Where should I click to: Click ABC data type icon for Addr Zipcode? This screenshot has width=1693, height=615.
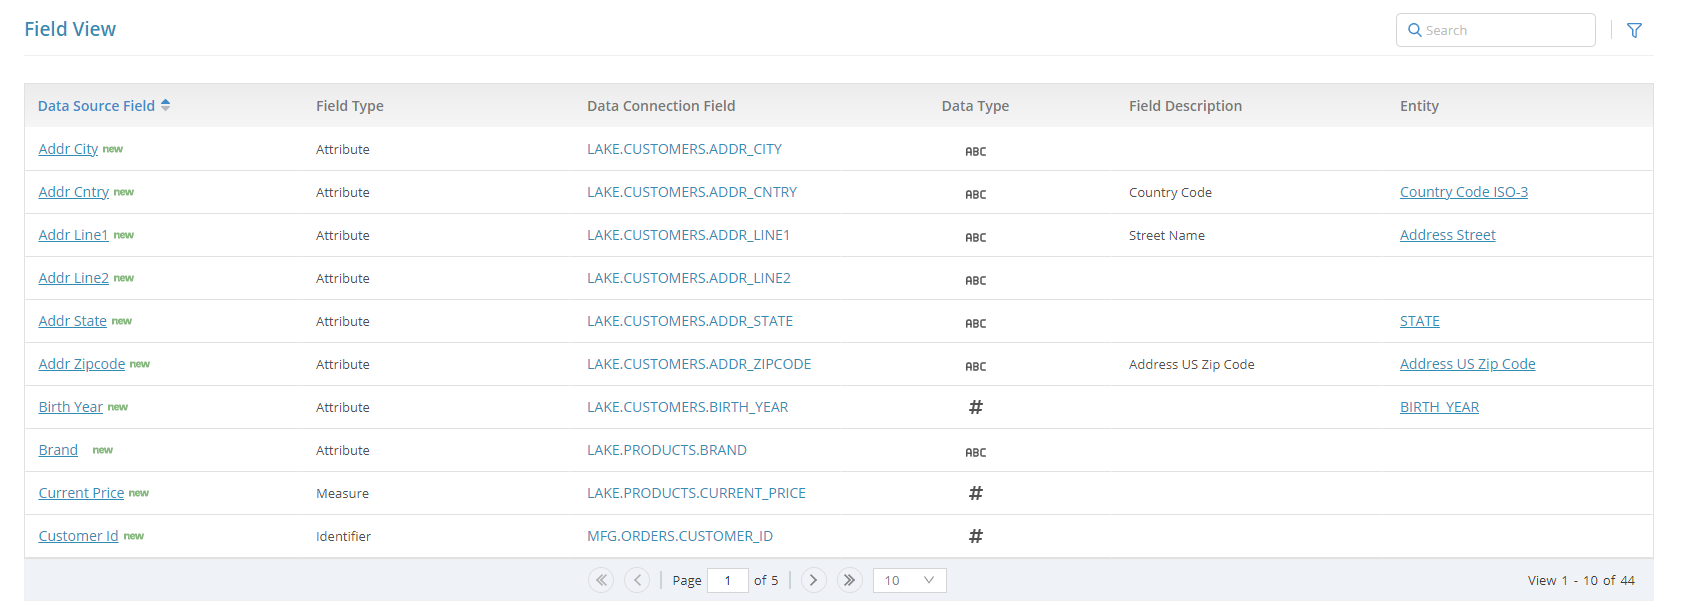(x=976, y=367)
